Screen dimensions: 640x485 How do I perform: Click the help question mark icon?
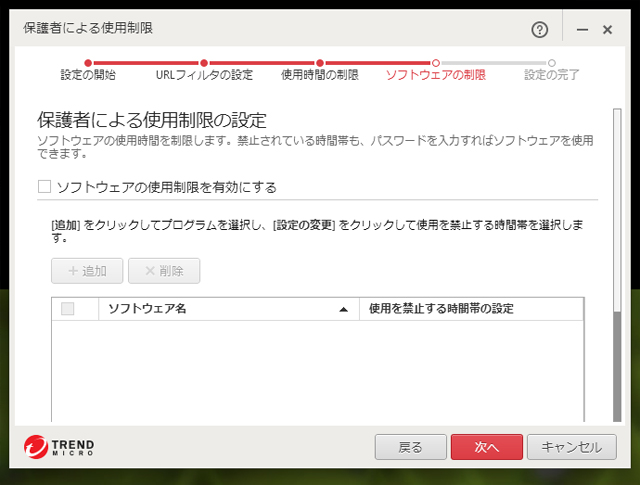(541, 30)
